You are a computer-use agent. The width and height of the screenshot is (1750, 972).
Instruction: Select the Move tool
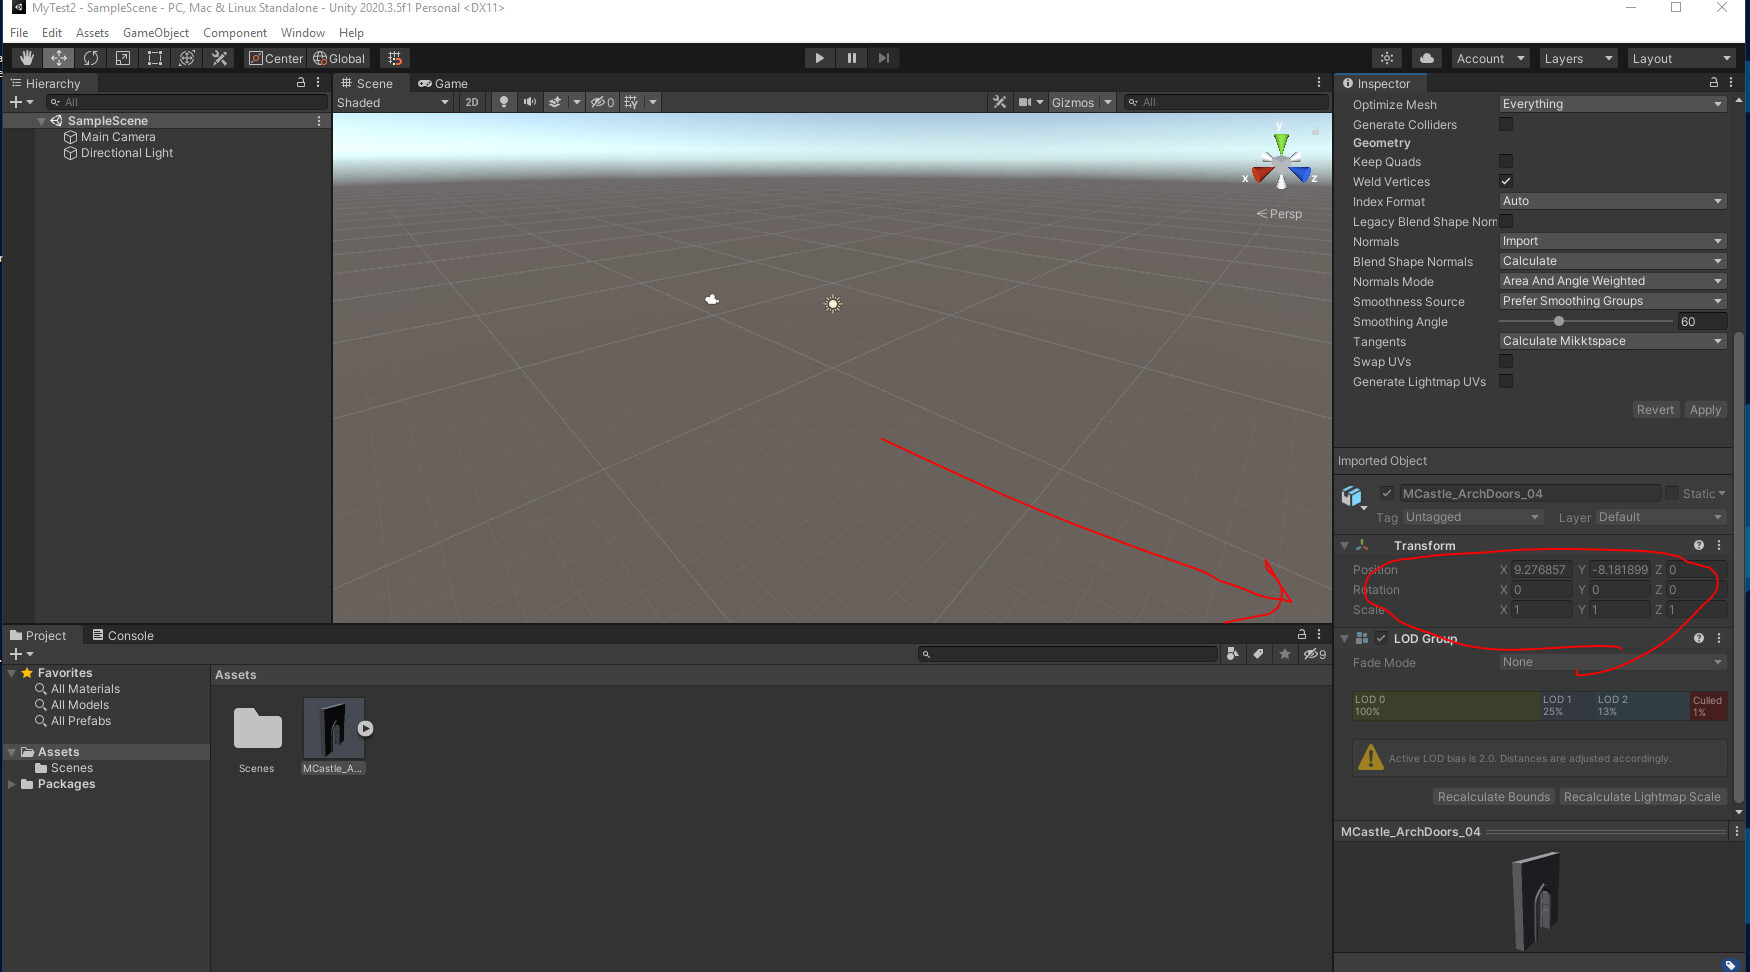(x=59, y=58)
